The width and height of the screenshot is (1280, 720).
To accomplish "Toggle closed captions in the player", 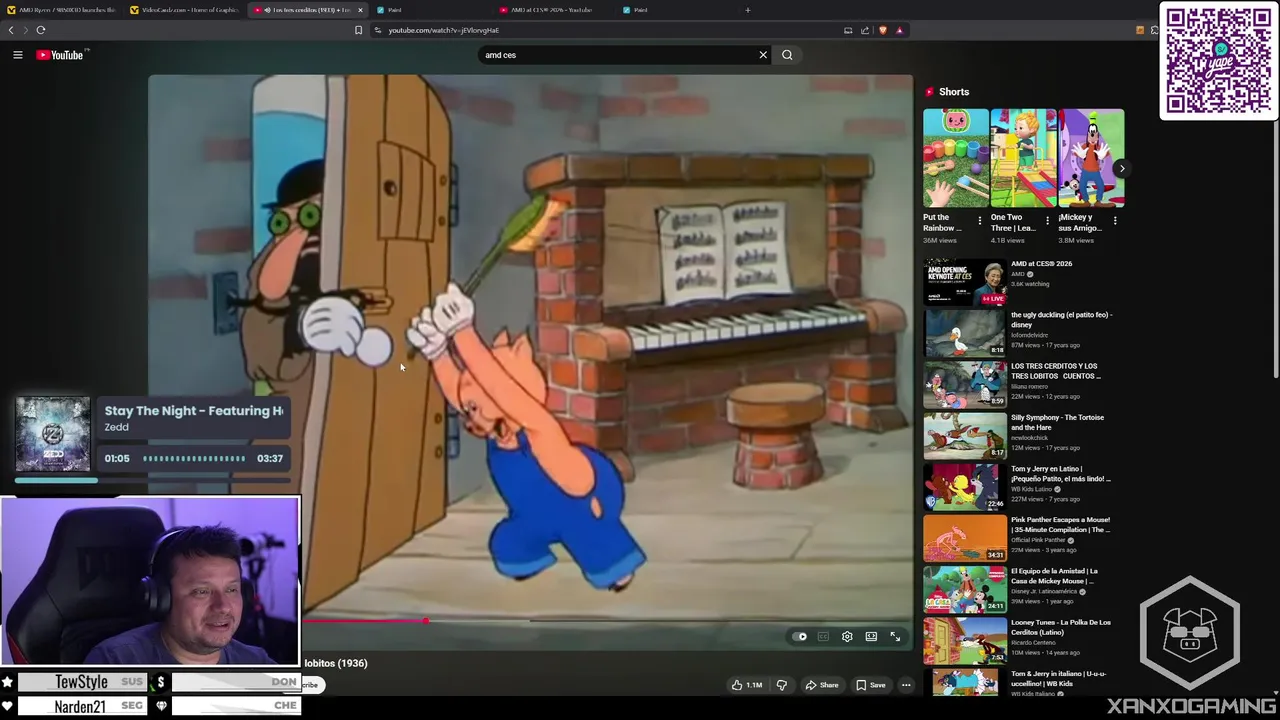I will (823, 637).
